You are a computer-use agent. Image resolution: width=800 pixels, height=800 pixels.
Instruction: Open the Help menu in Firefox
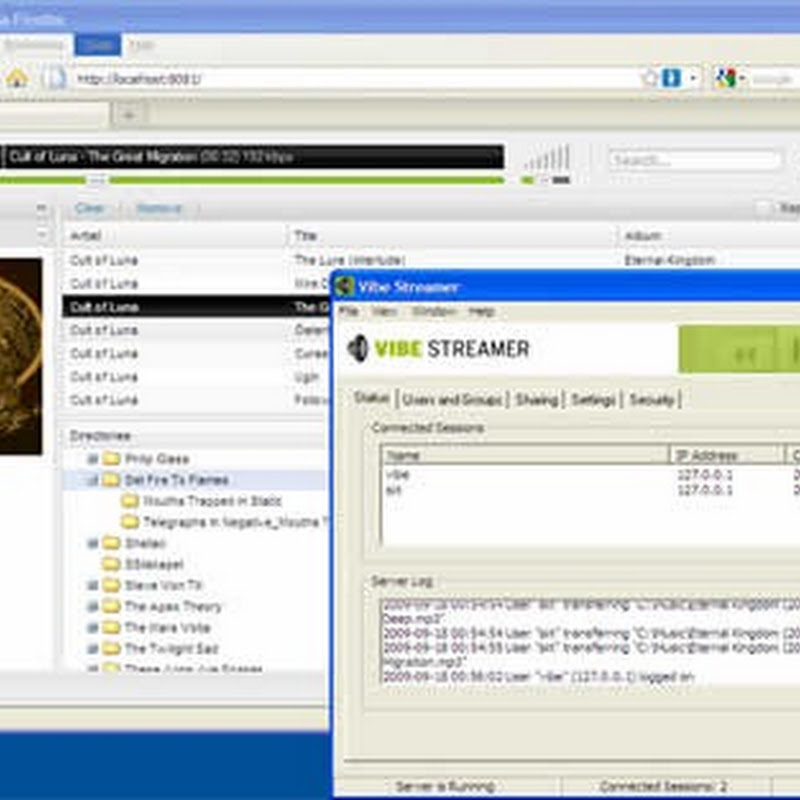coord(140,45)
